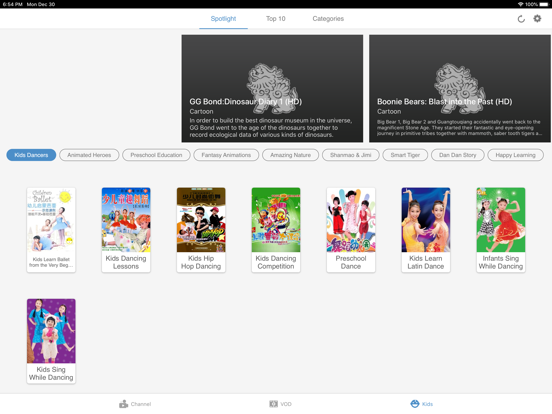Open Kids Hip Hop Dancing poster

point(201,230)
